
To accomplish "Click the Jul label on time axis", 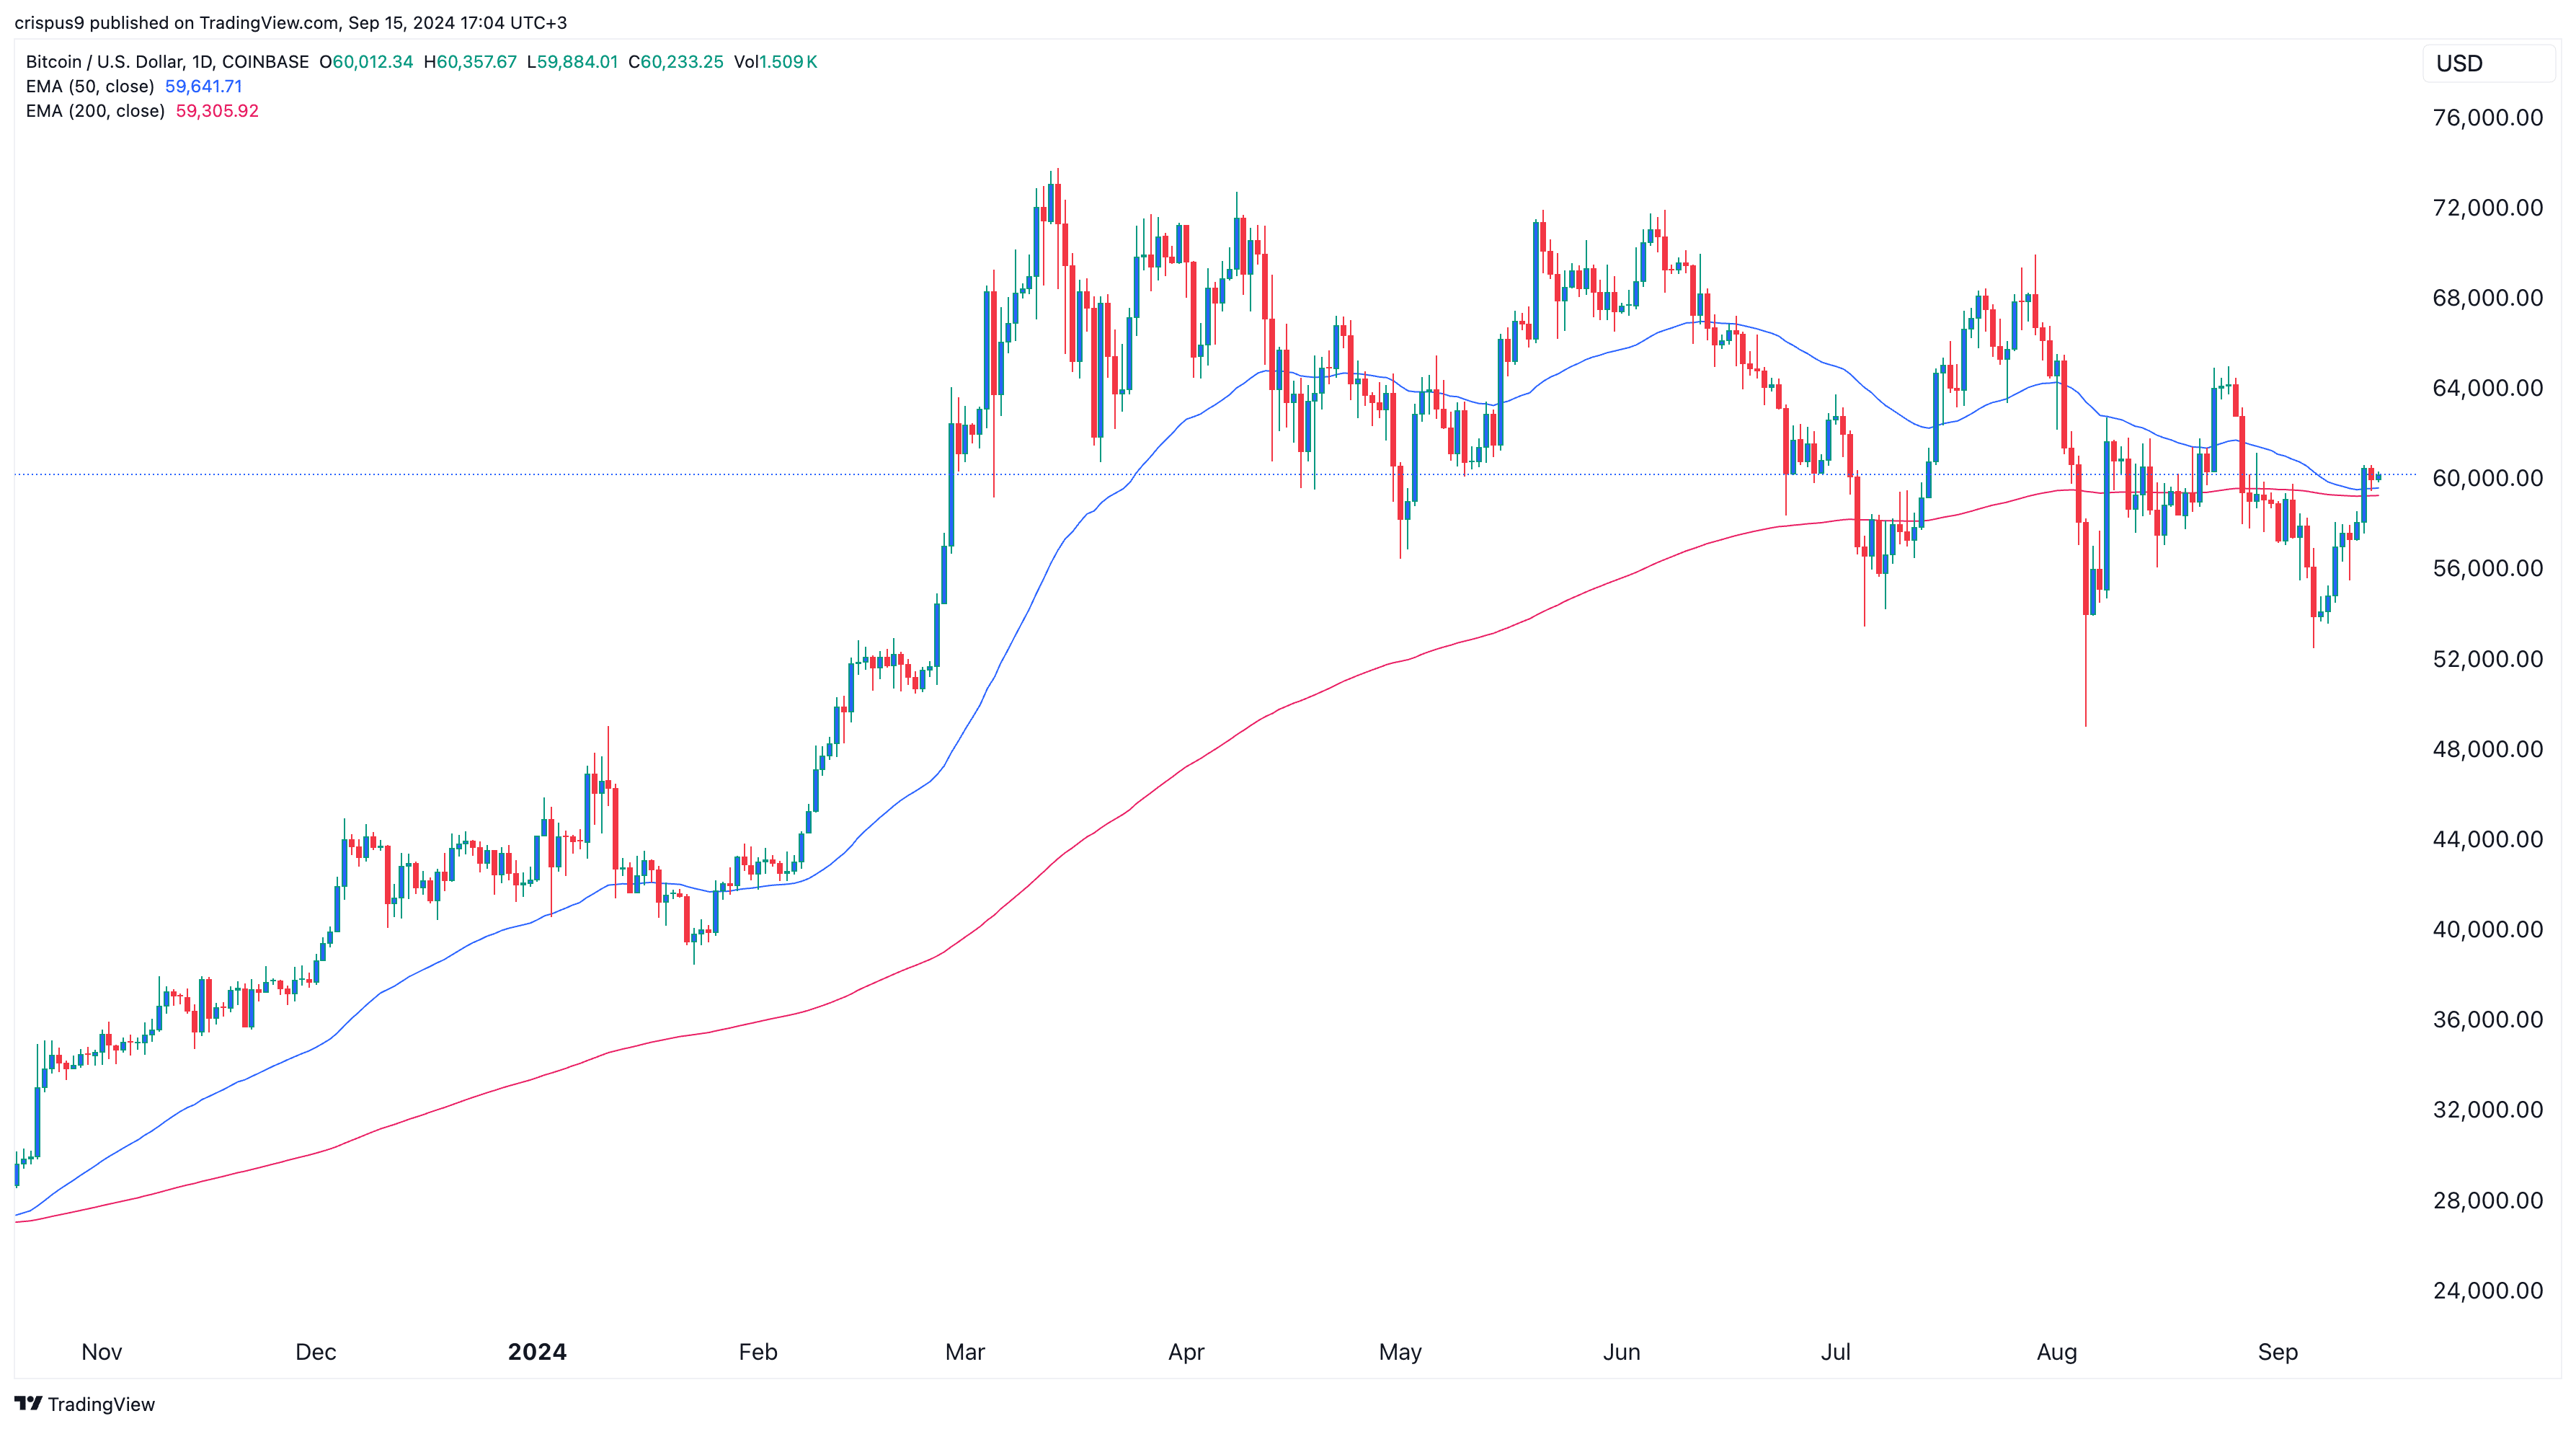I will point(1835,1352).
